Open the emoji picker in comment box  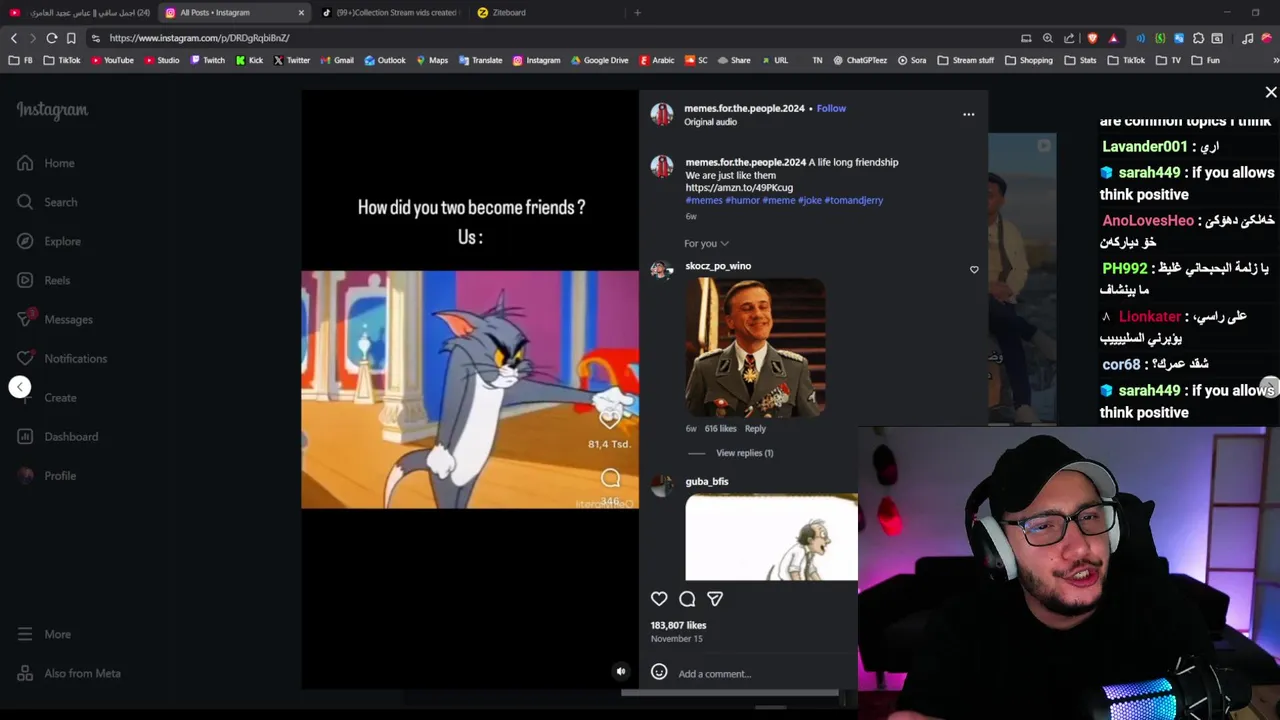pyautogui.click(x=659, y=672)
